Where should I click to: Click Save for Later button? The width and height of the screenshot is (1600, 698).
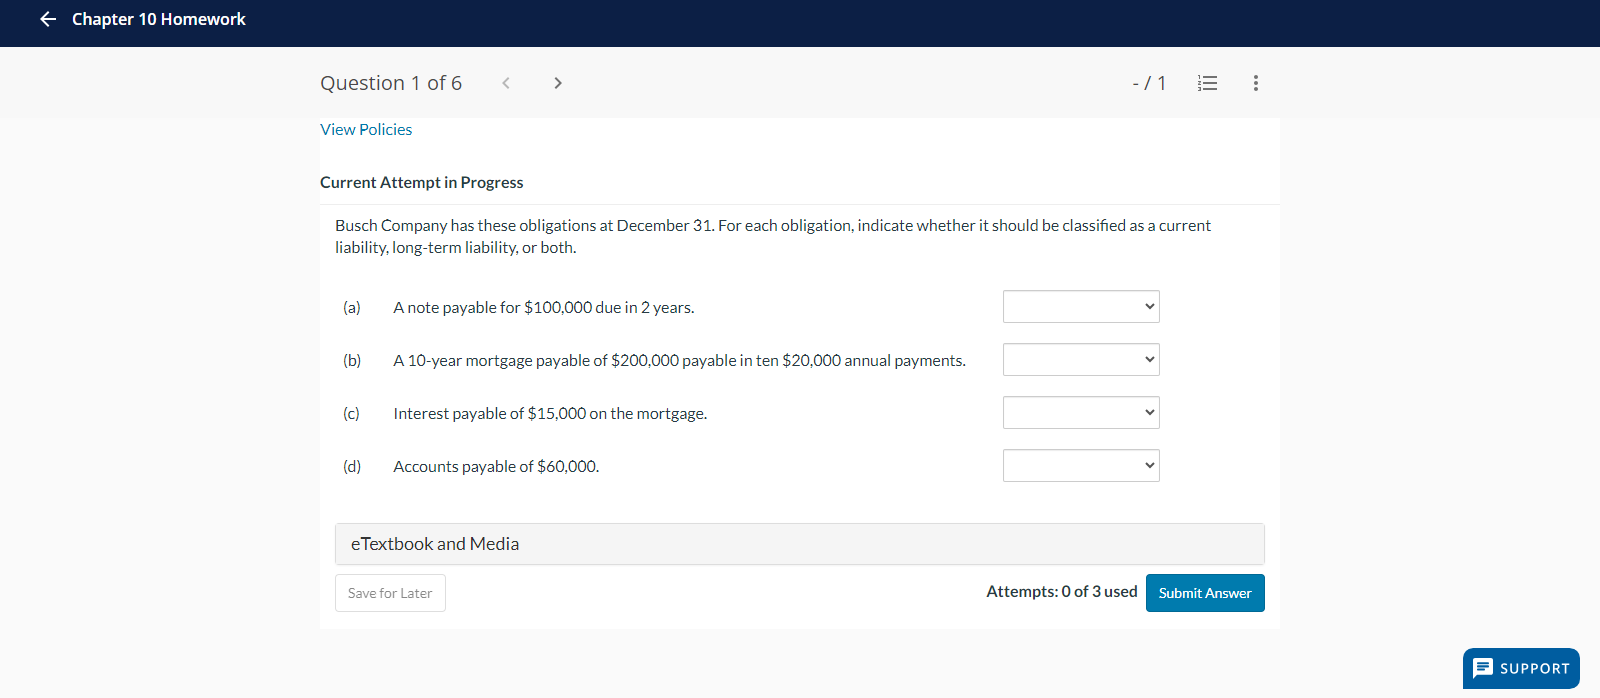[x=390, y=593]
